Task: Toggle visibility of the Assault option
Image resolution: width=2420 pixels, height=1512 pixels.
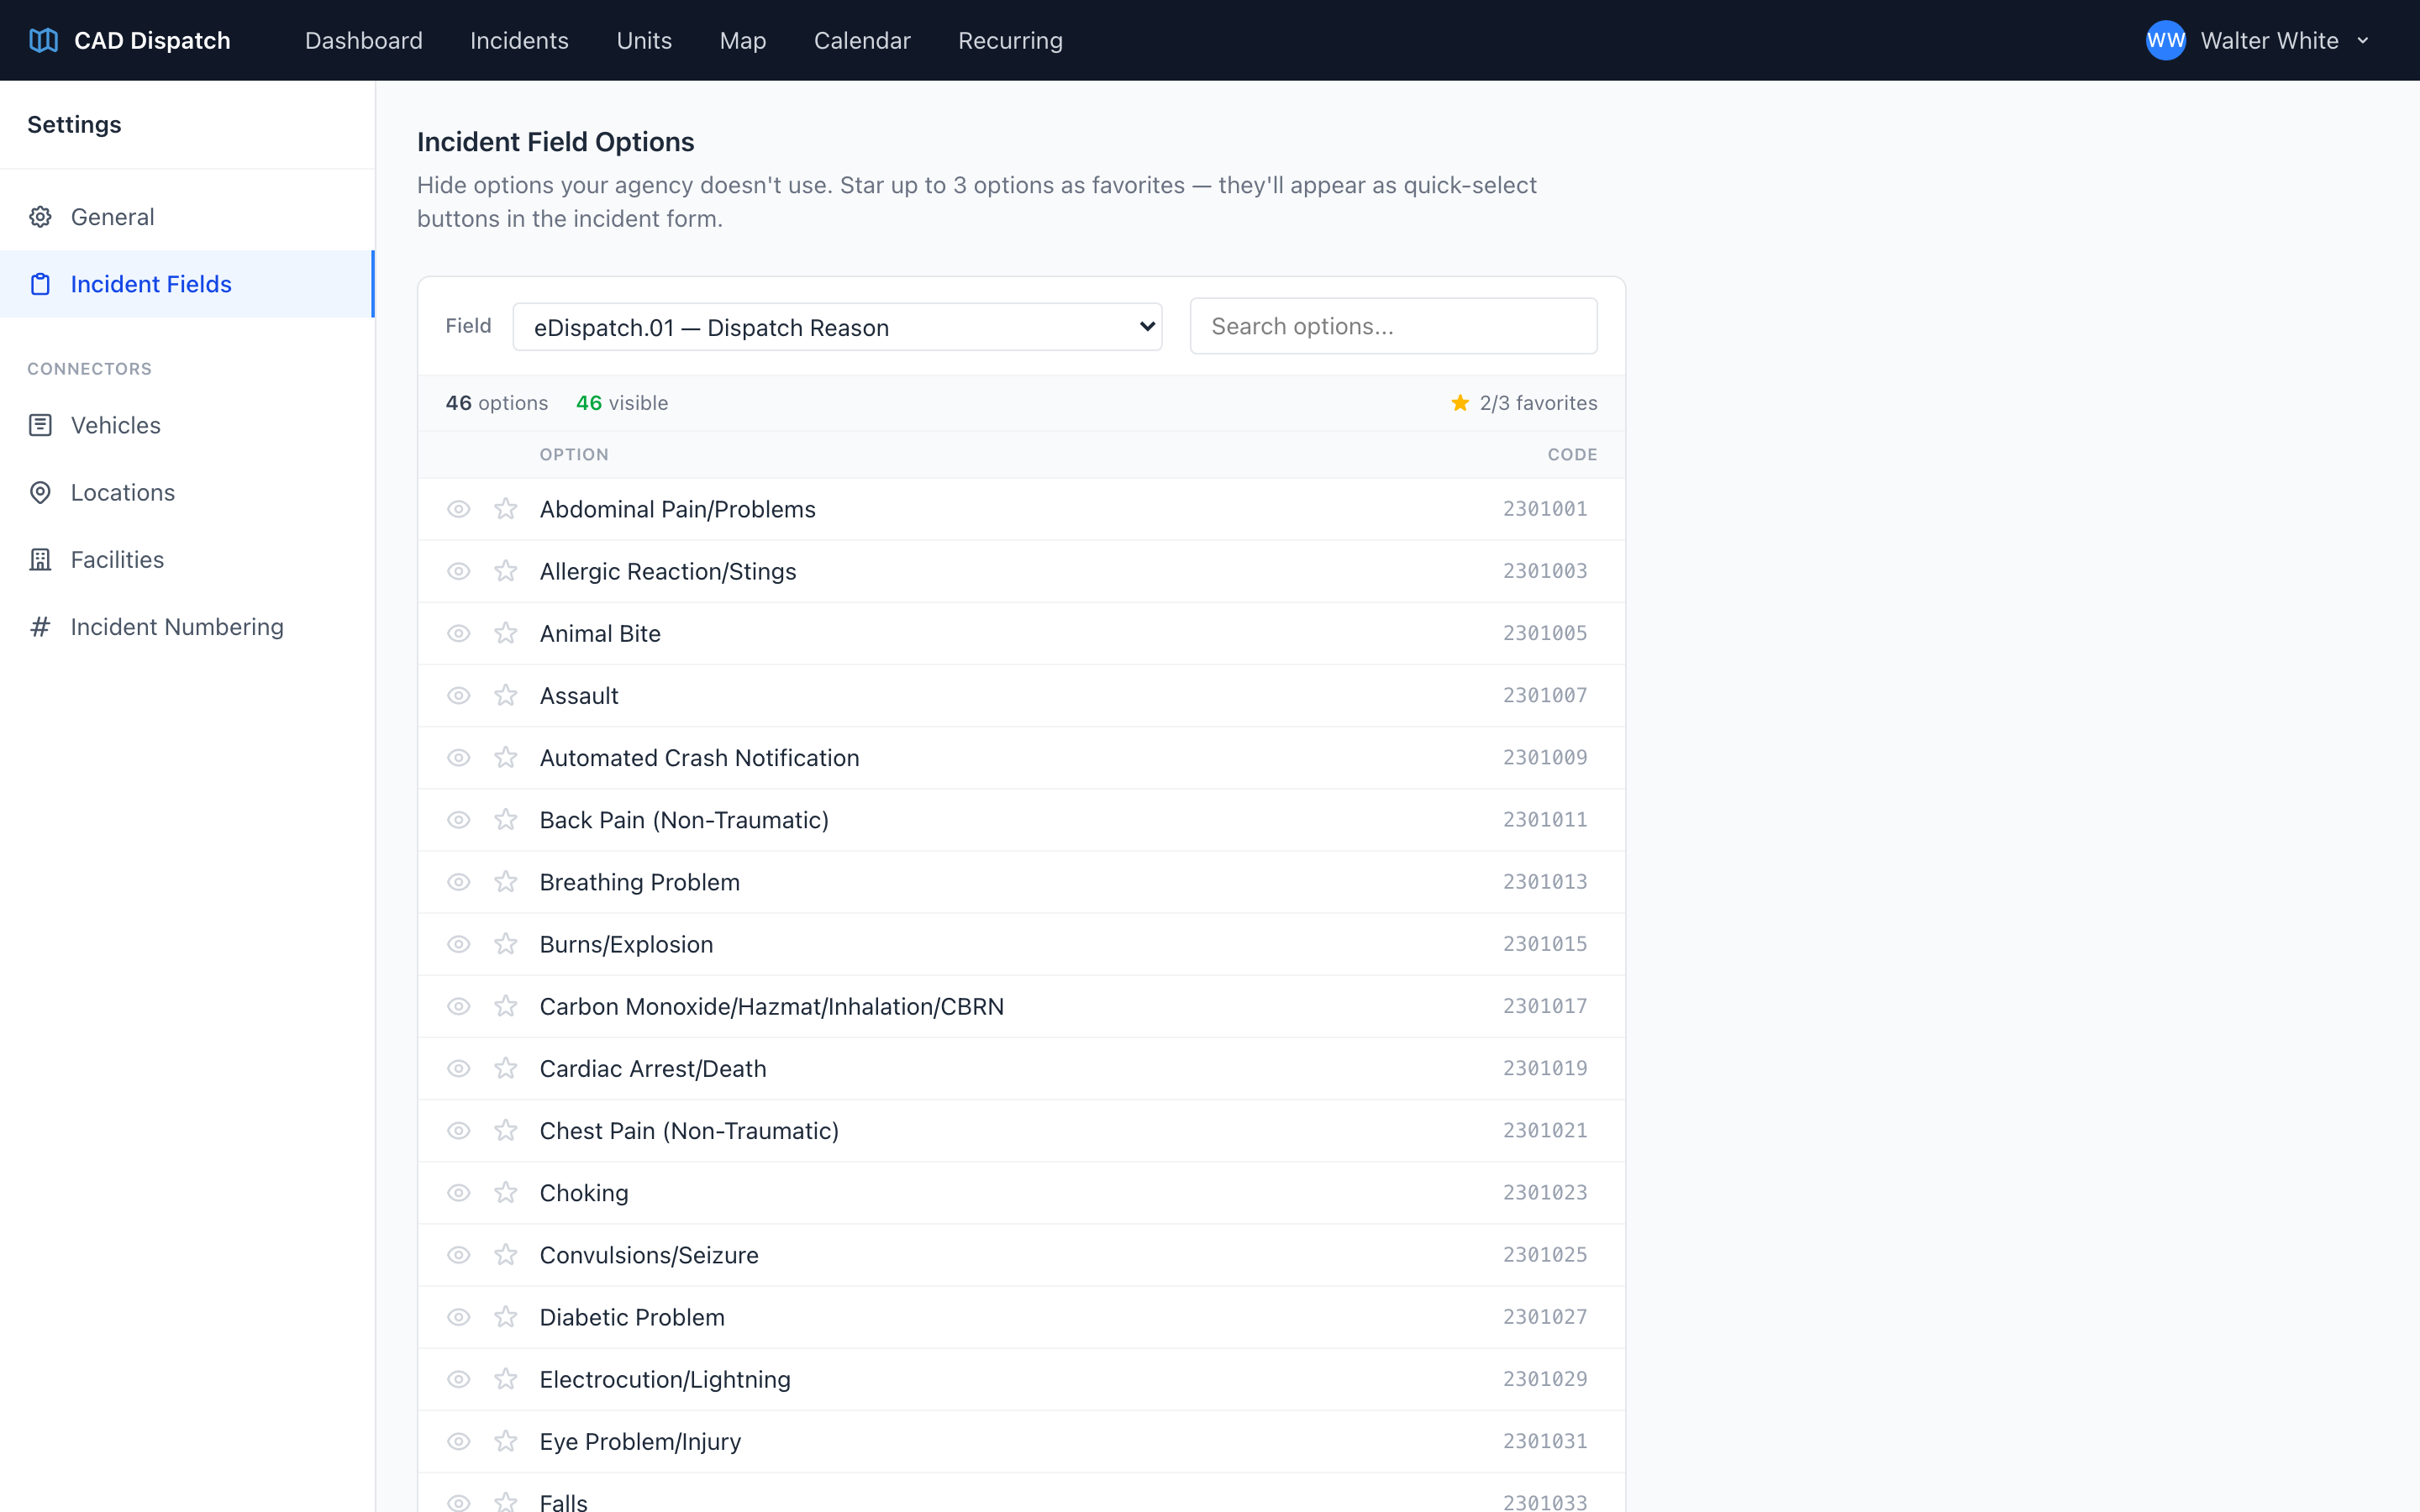Action: pyautogui.click(x=459, y=695)
